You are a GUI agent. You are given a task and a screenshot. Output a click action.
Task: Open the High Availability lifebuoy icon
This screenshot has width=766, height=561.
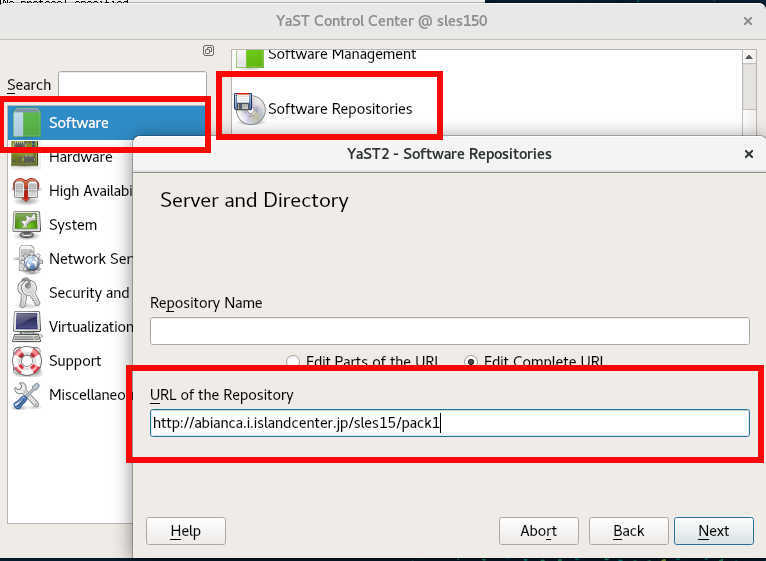(26, 190)
